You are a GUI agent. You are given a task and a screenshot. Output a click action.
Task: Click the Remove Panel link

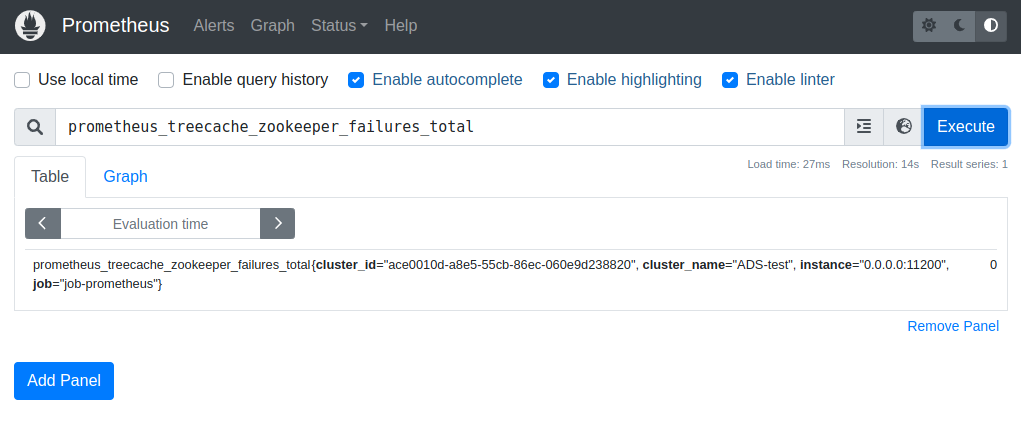(x=953, y=326)
